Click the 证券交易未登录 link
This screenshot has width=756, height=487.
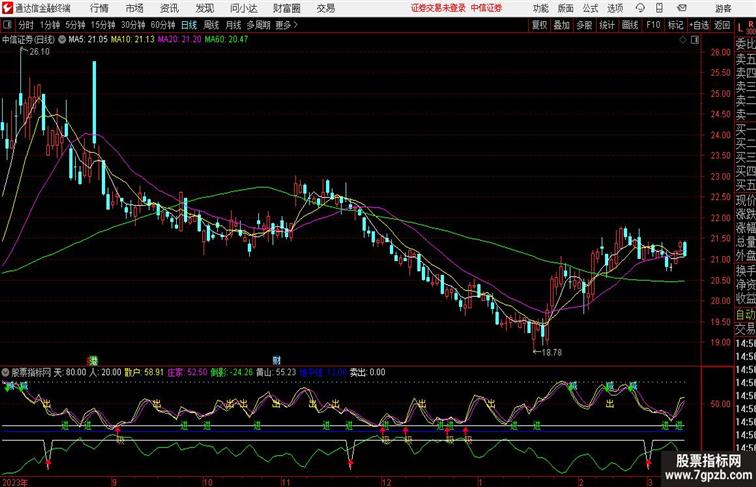coord(438,8)
